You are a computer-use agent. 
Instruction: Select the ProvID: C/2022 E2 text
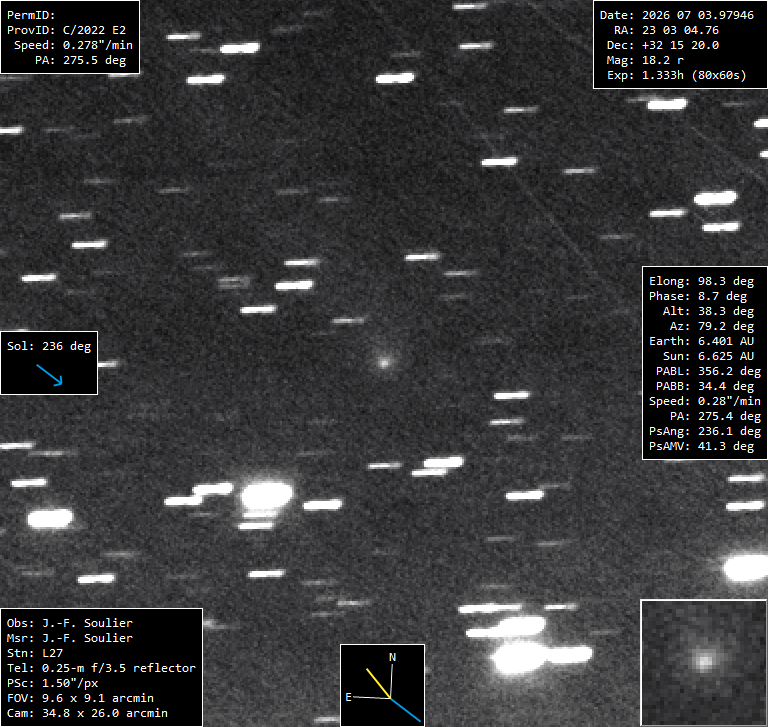pos(66,30)
